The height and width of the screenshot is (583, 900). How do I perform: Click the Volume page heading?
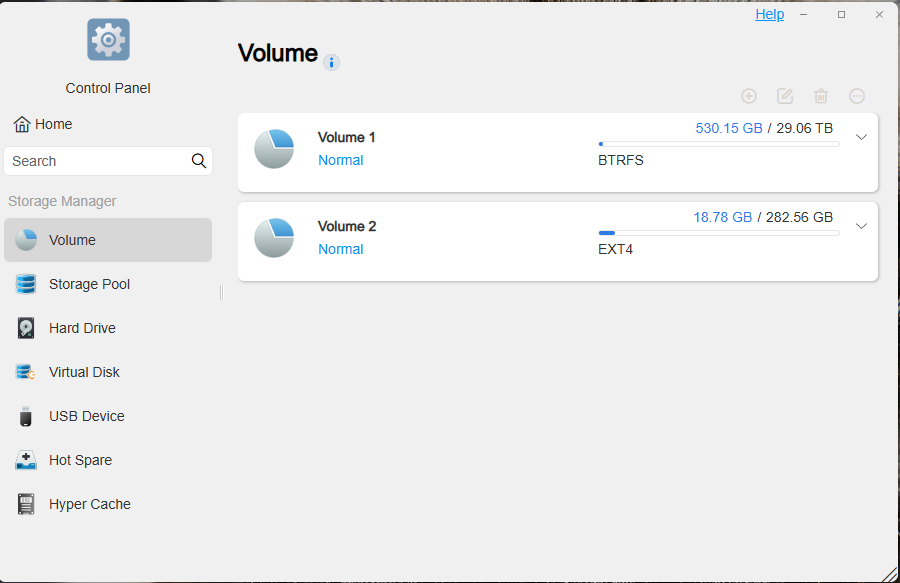278,53
